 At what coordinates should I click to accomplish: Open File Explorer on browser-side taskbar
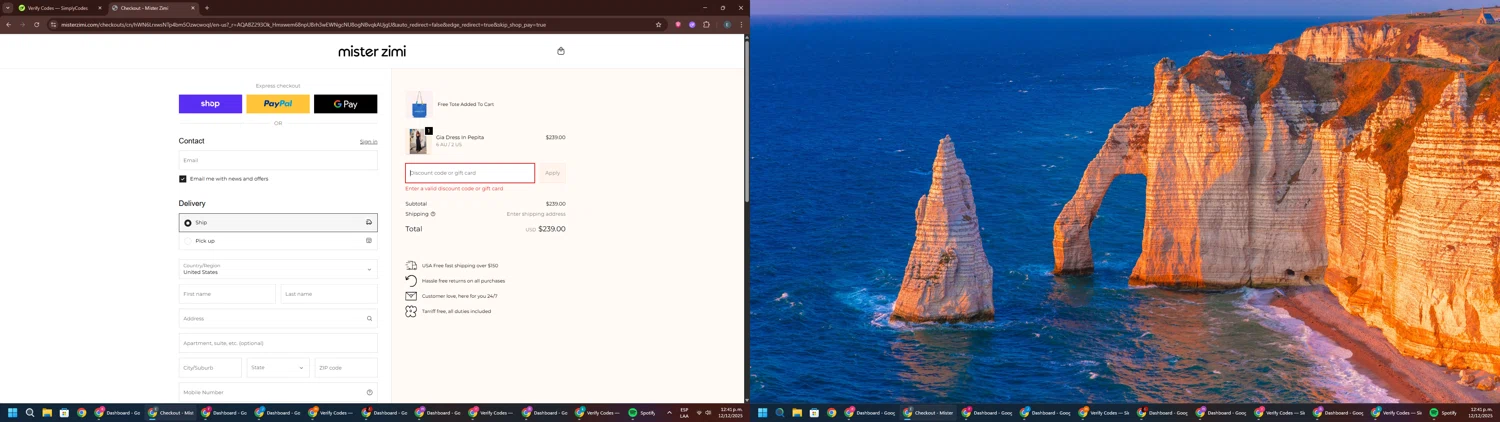[x=47, y=413]
